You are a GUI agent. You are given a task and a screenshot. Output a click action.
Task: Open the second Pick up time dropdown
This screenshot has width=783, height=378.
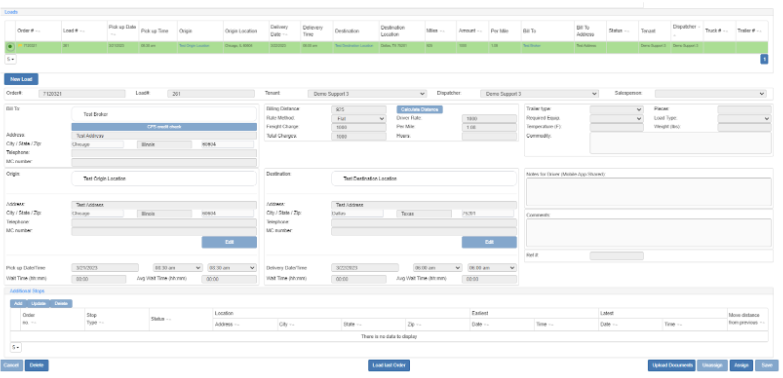tap(232, 268)
